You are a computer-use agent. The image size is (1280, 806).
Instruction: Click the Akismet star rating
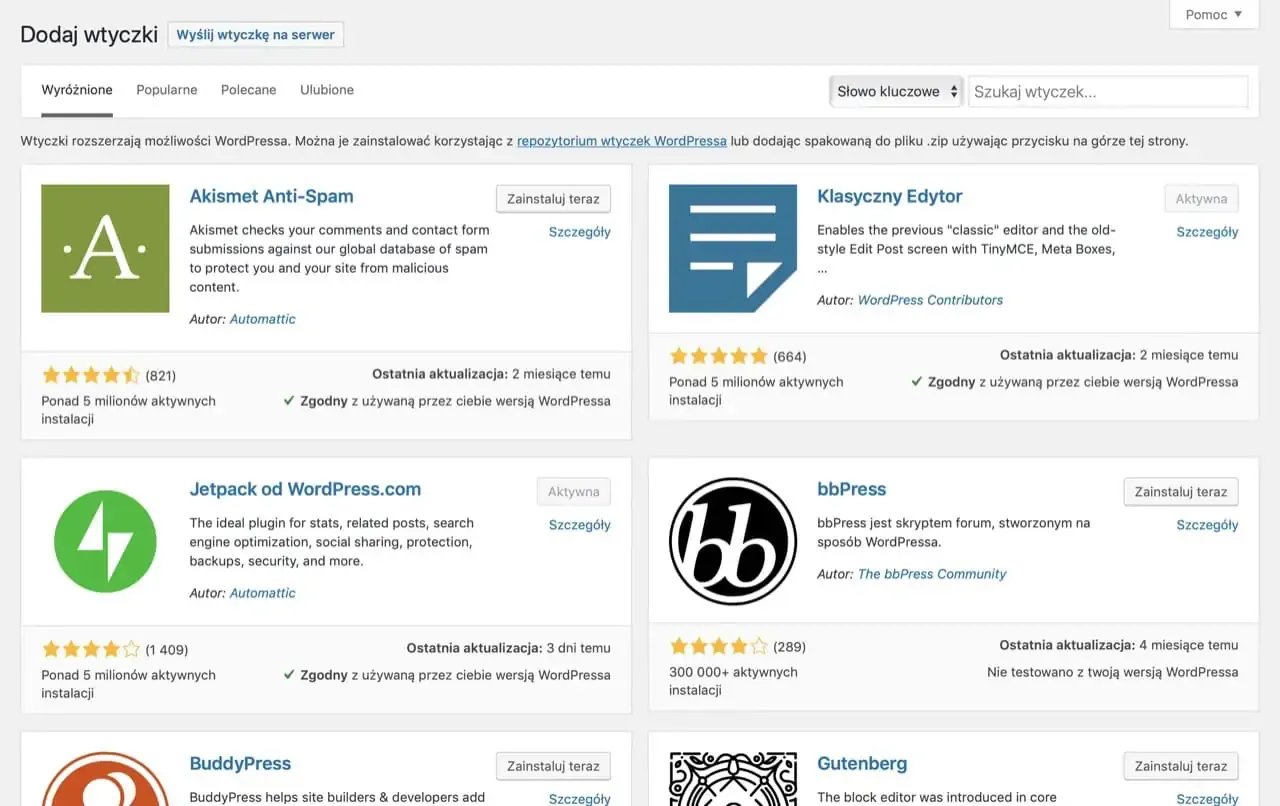(90, 376)
